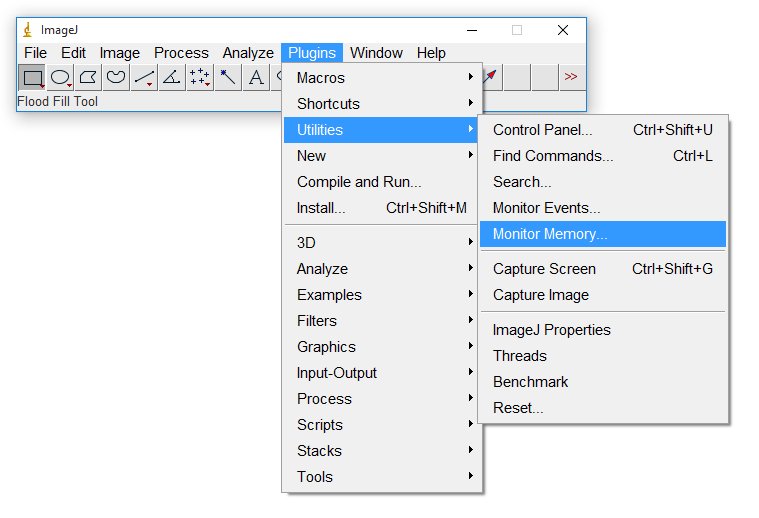Choose Search... in Utilities
Screen dimensions: 759x518
click(x=603, y=182)
